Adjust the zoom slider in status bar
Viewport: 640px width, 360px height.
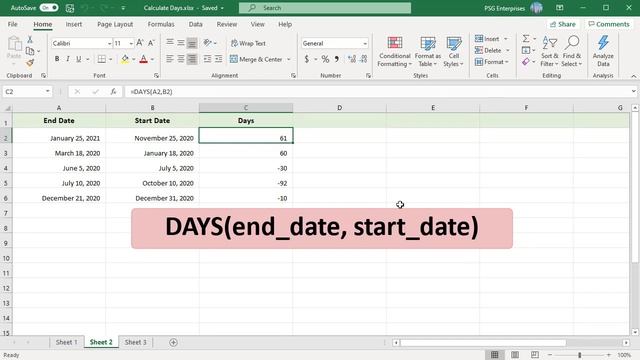coord(580,355)
